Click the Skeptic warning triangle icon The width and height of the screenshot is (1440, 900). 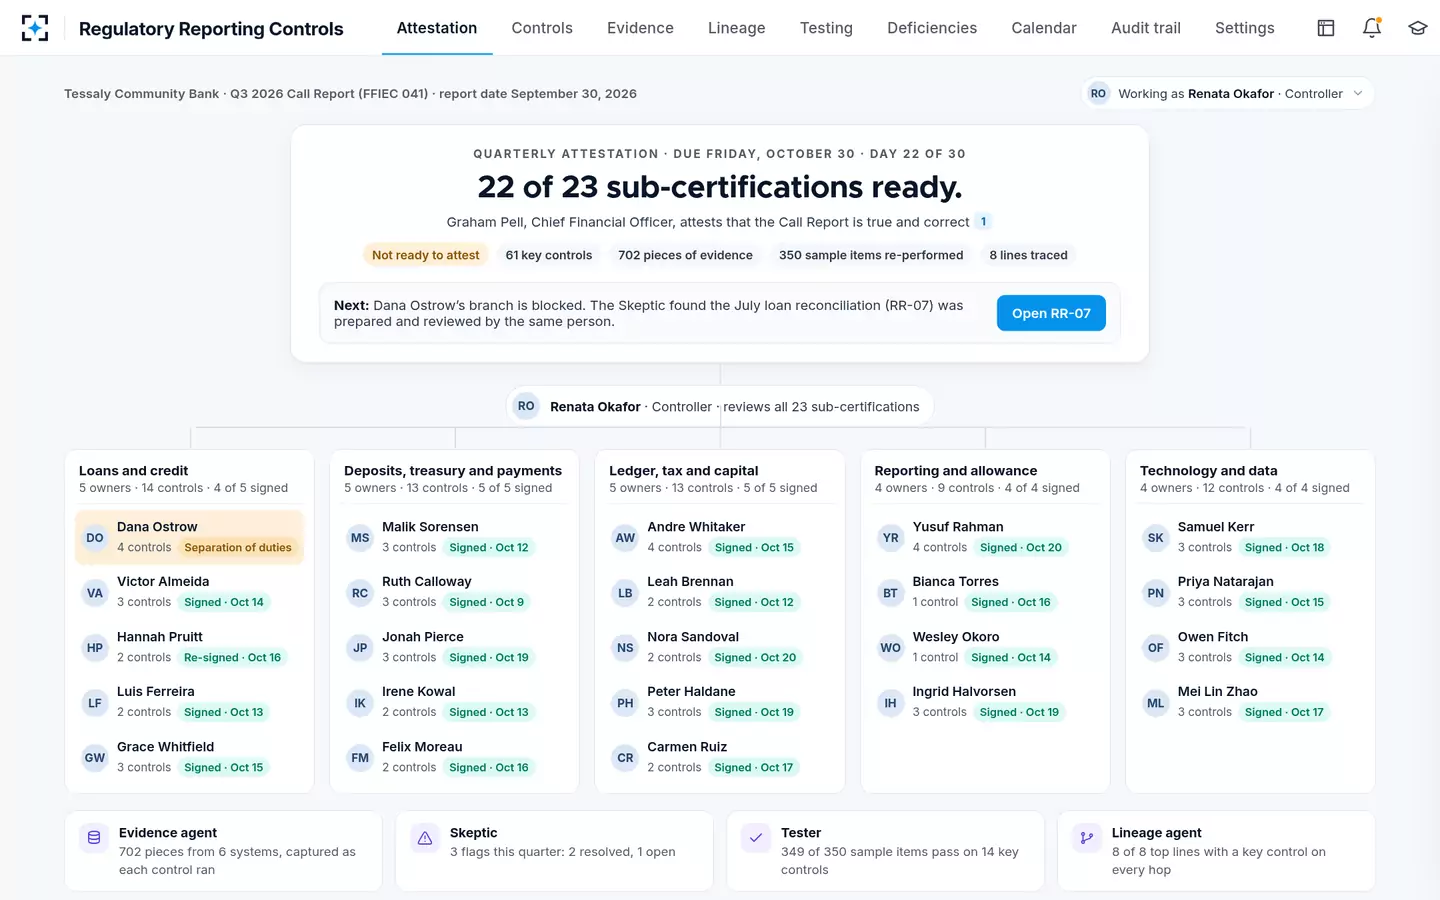click(425, 838)
